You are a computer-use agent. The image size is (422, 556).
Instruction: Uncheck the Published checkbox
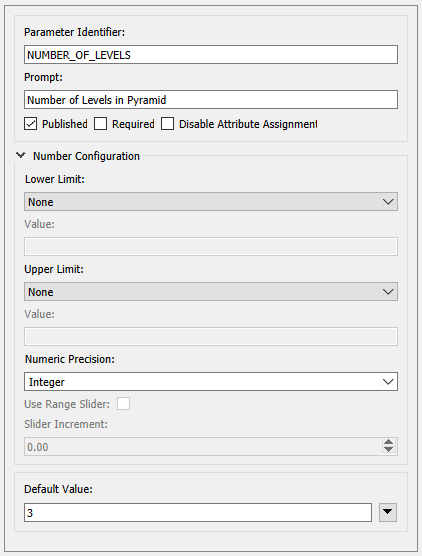pyautogui.click(x=30, y=124)
